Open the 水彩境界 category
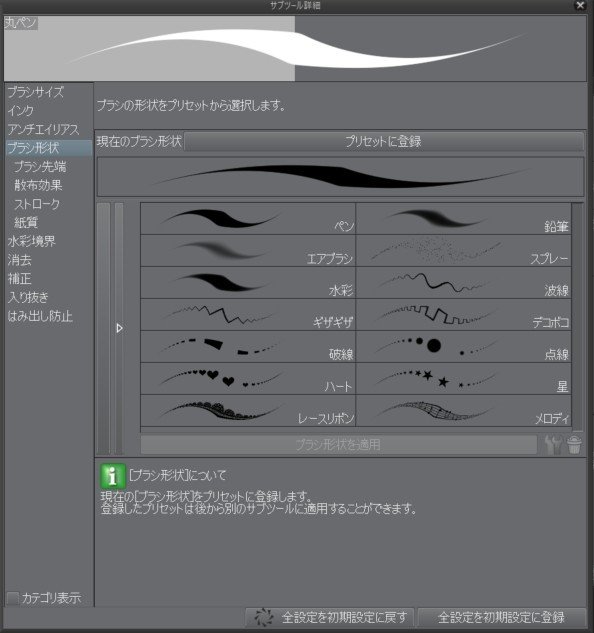This screenshot has width=594, height=633. click(49, 241)
